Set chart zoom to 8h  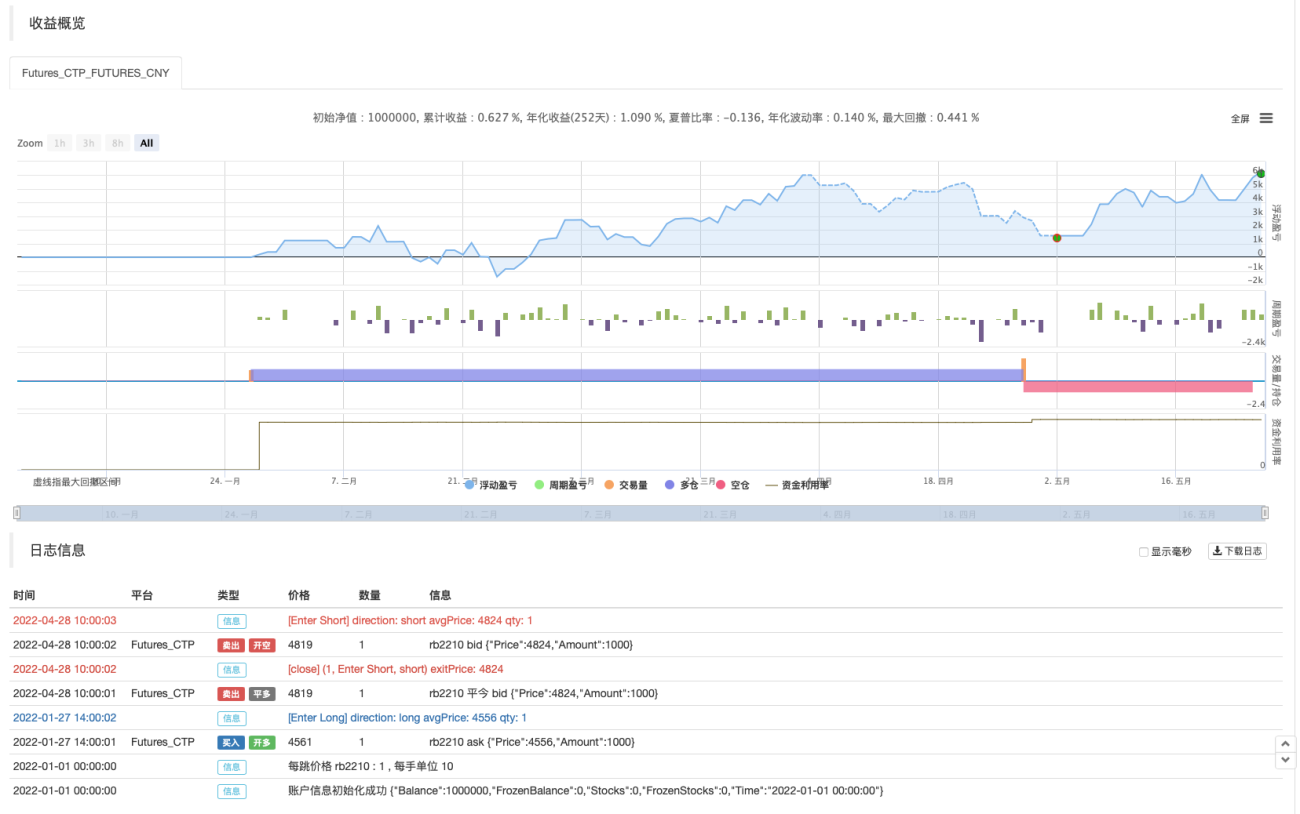pyautogui.click(x=118, y=143)
